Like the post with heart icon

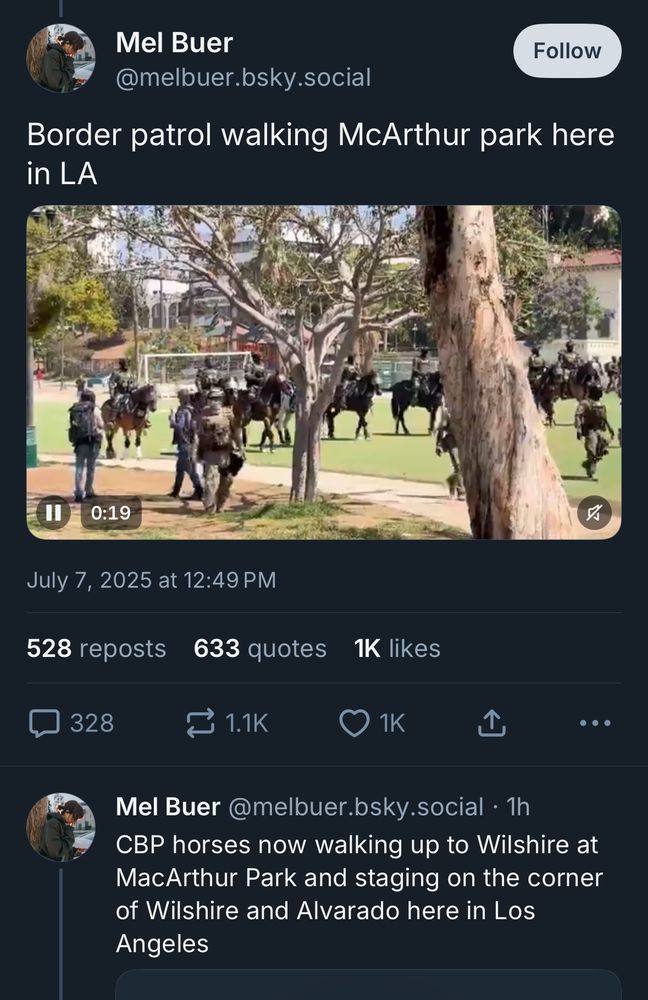click(354, 723)
